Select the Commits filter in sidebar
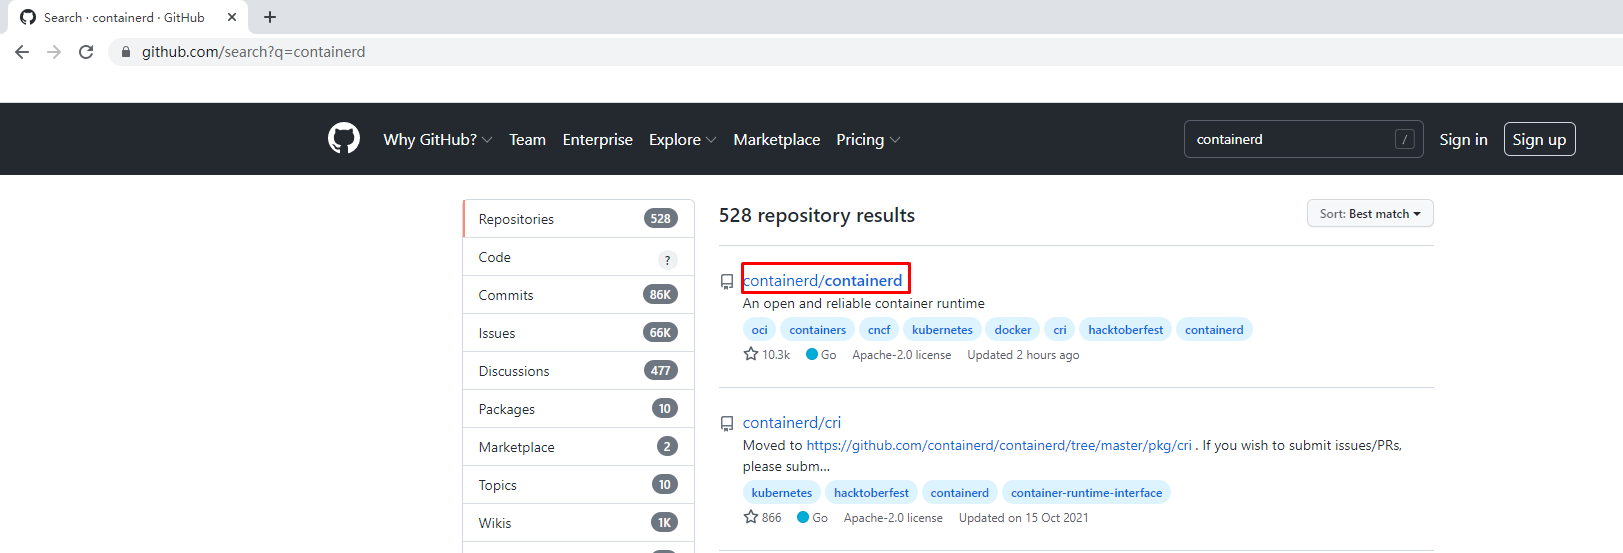Screen dimensions: 1623x553 click(x=506, y=295)
